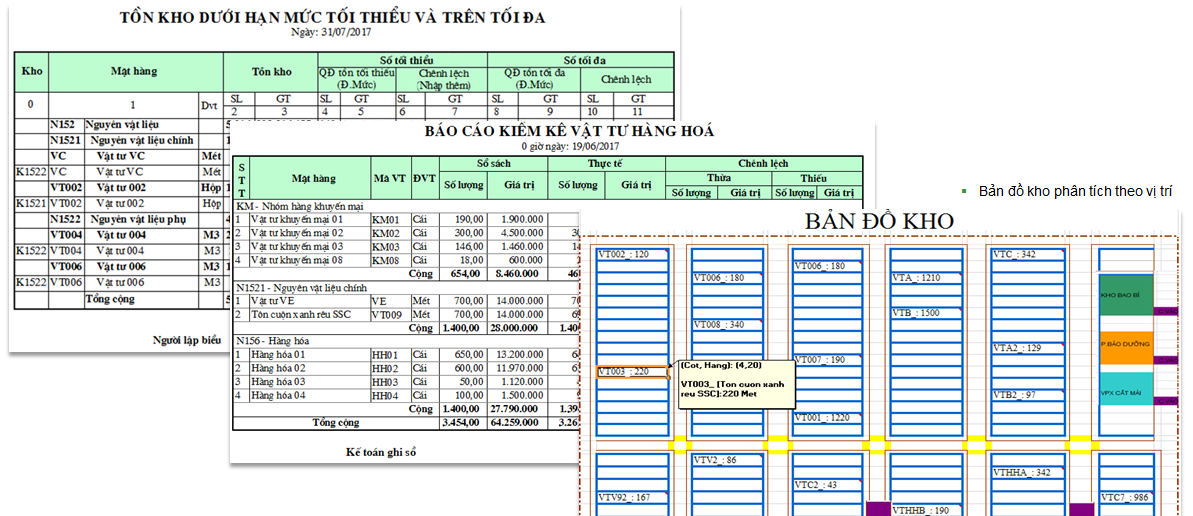The image size is (1193, 516).
Task: Select the 'Tồn kho' column header
Action: click(271, 72)
